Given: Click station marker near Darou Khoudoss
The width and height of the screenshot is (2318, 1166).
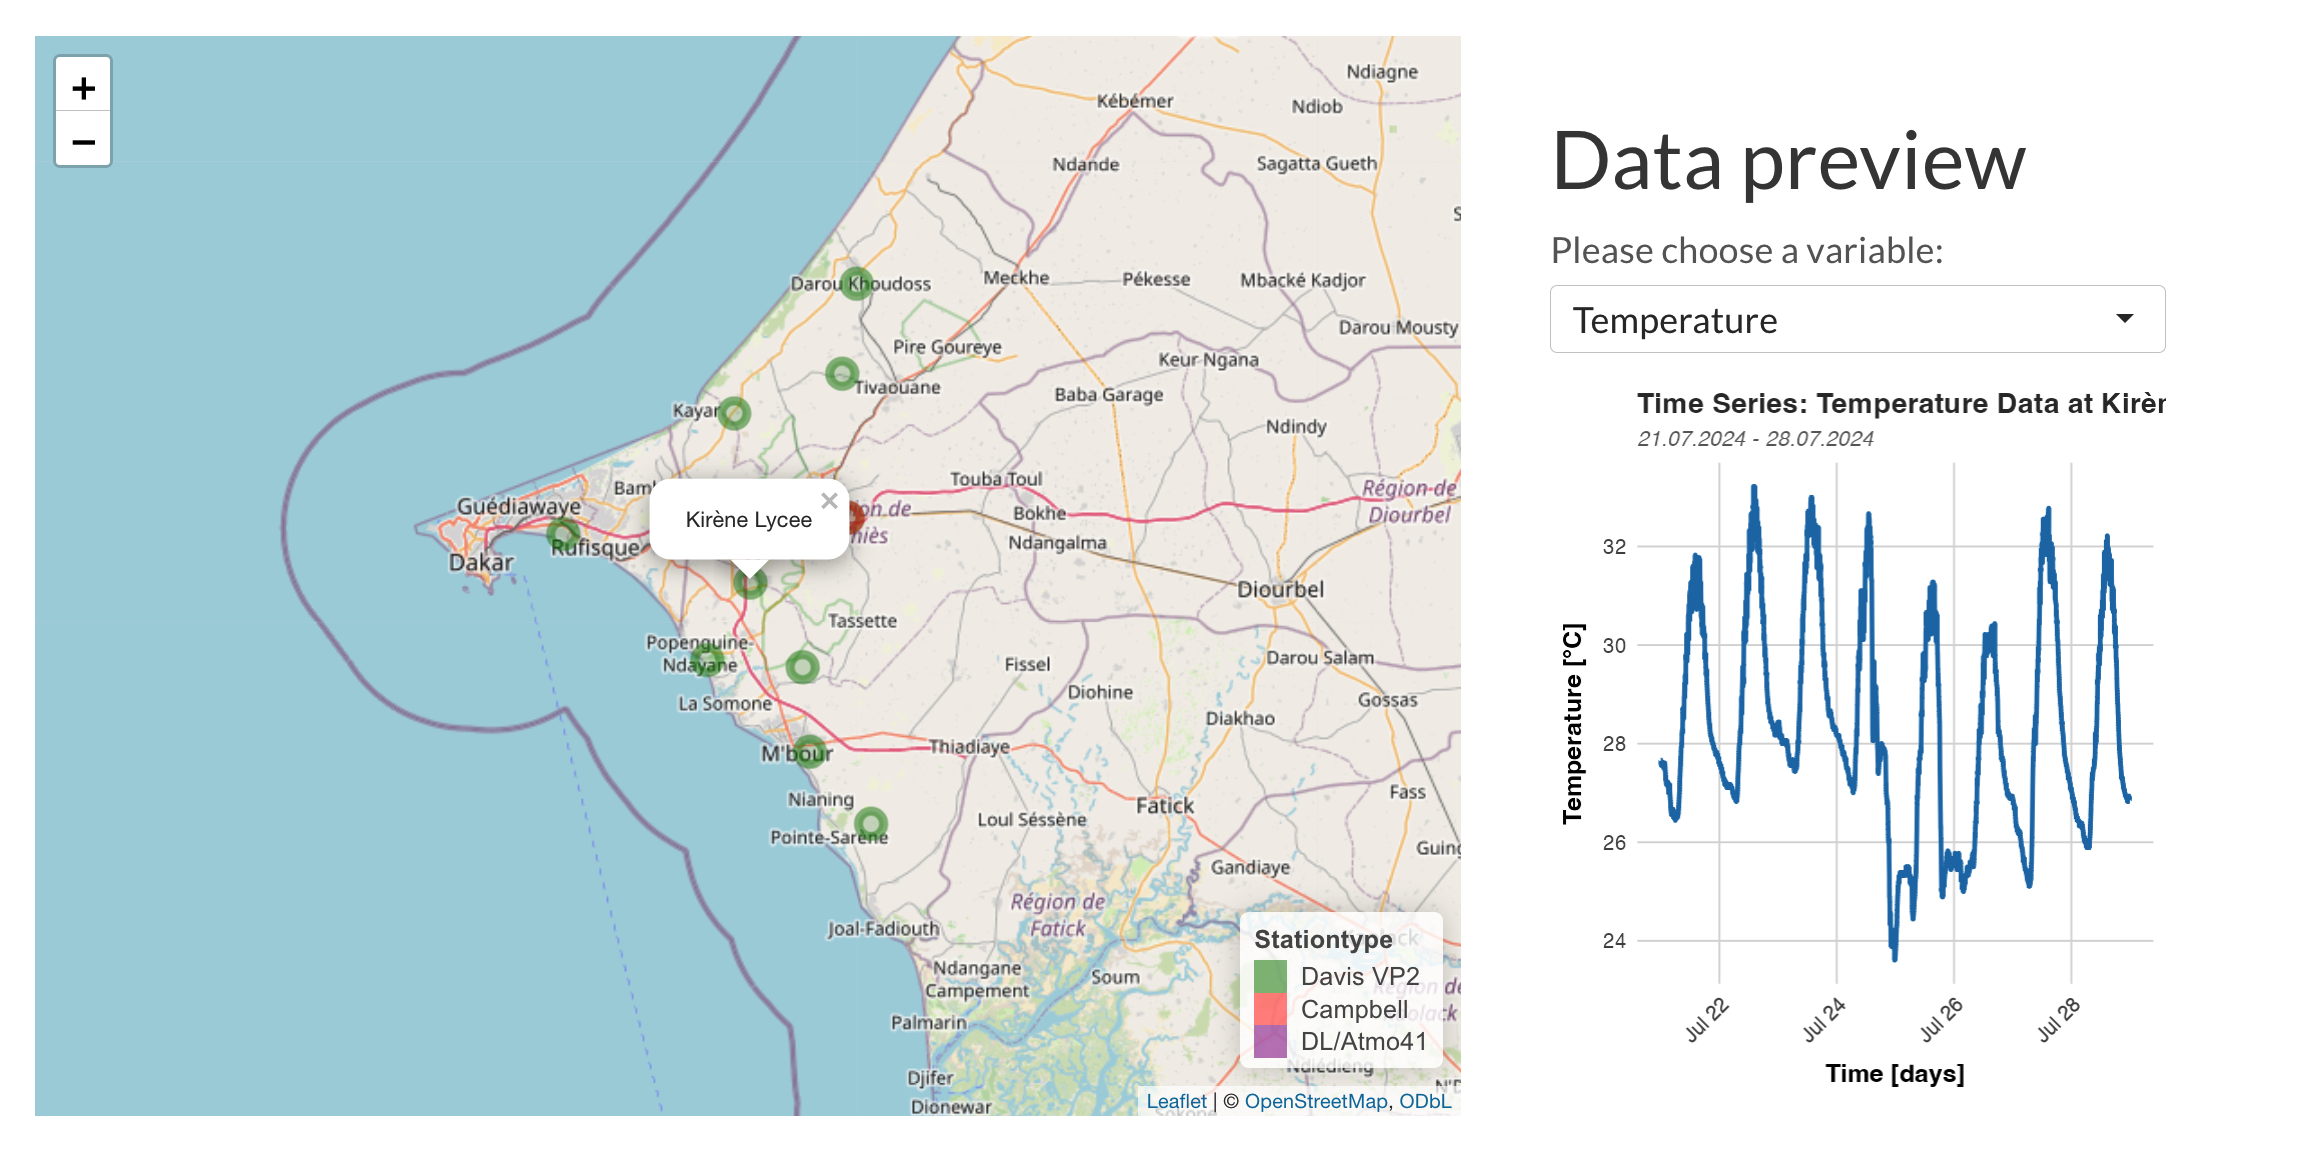Looking at the screenshot, I should tap(856, 284).
